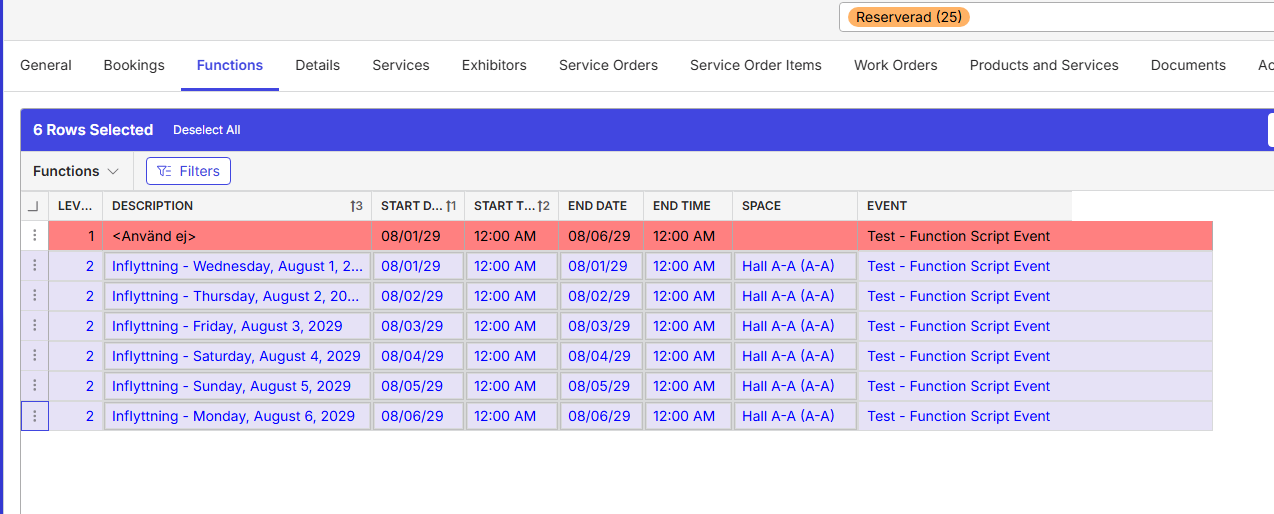Edit the Inflyttning - Thursday, August 2 description
Image resolution: width=1274 pixels, height=514 pixels.
pyautogui.click(x=237, y=296)
